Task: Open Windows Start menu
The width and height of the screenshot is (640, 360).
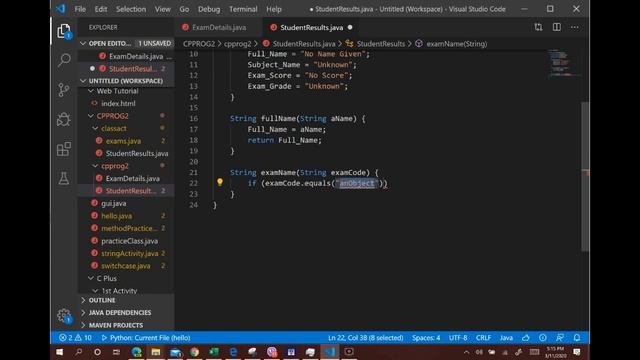Action: point(60,352)
